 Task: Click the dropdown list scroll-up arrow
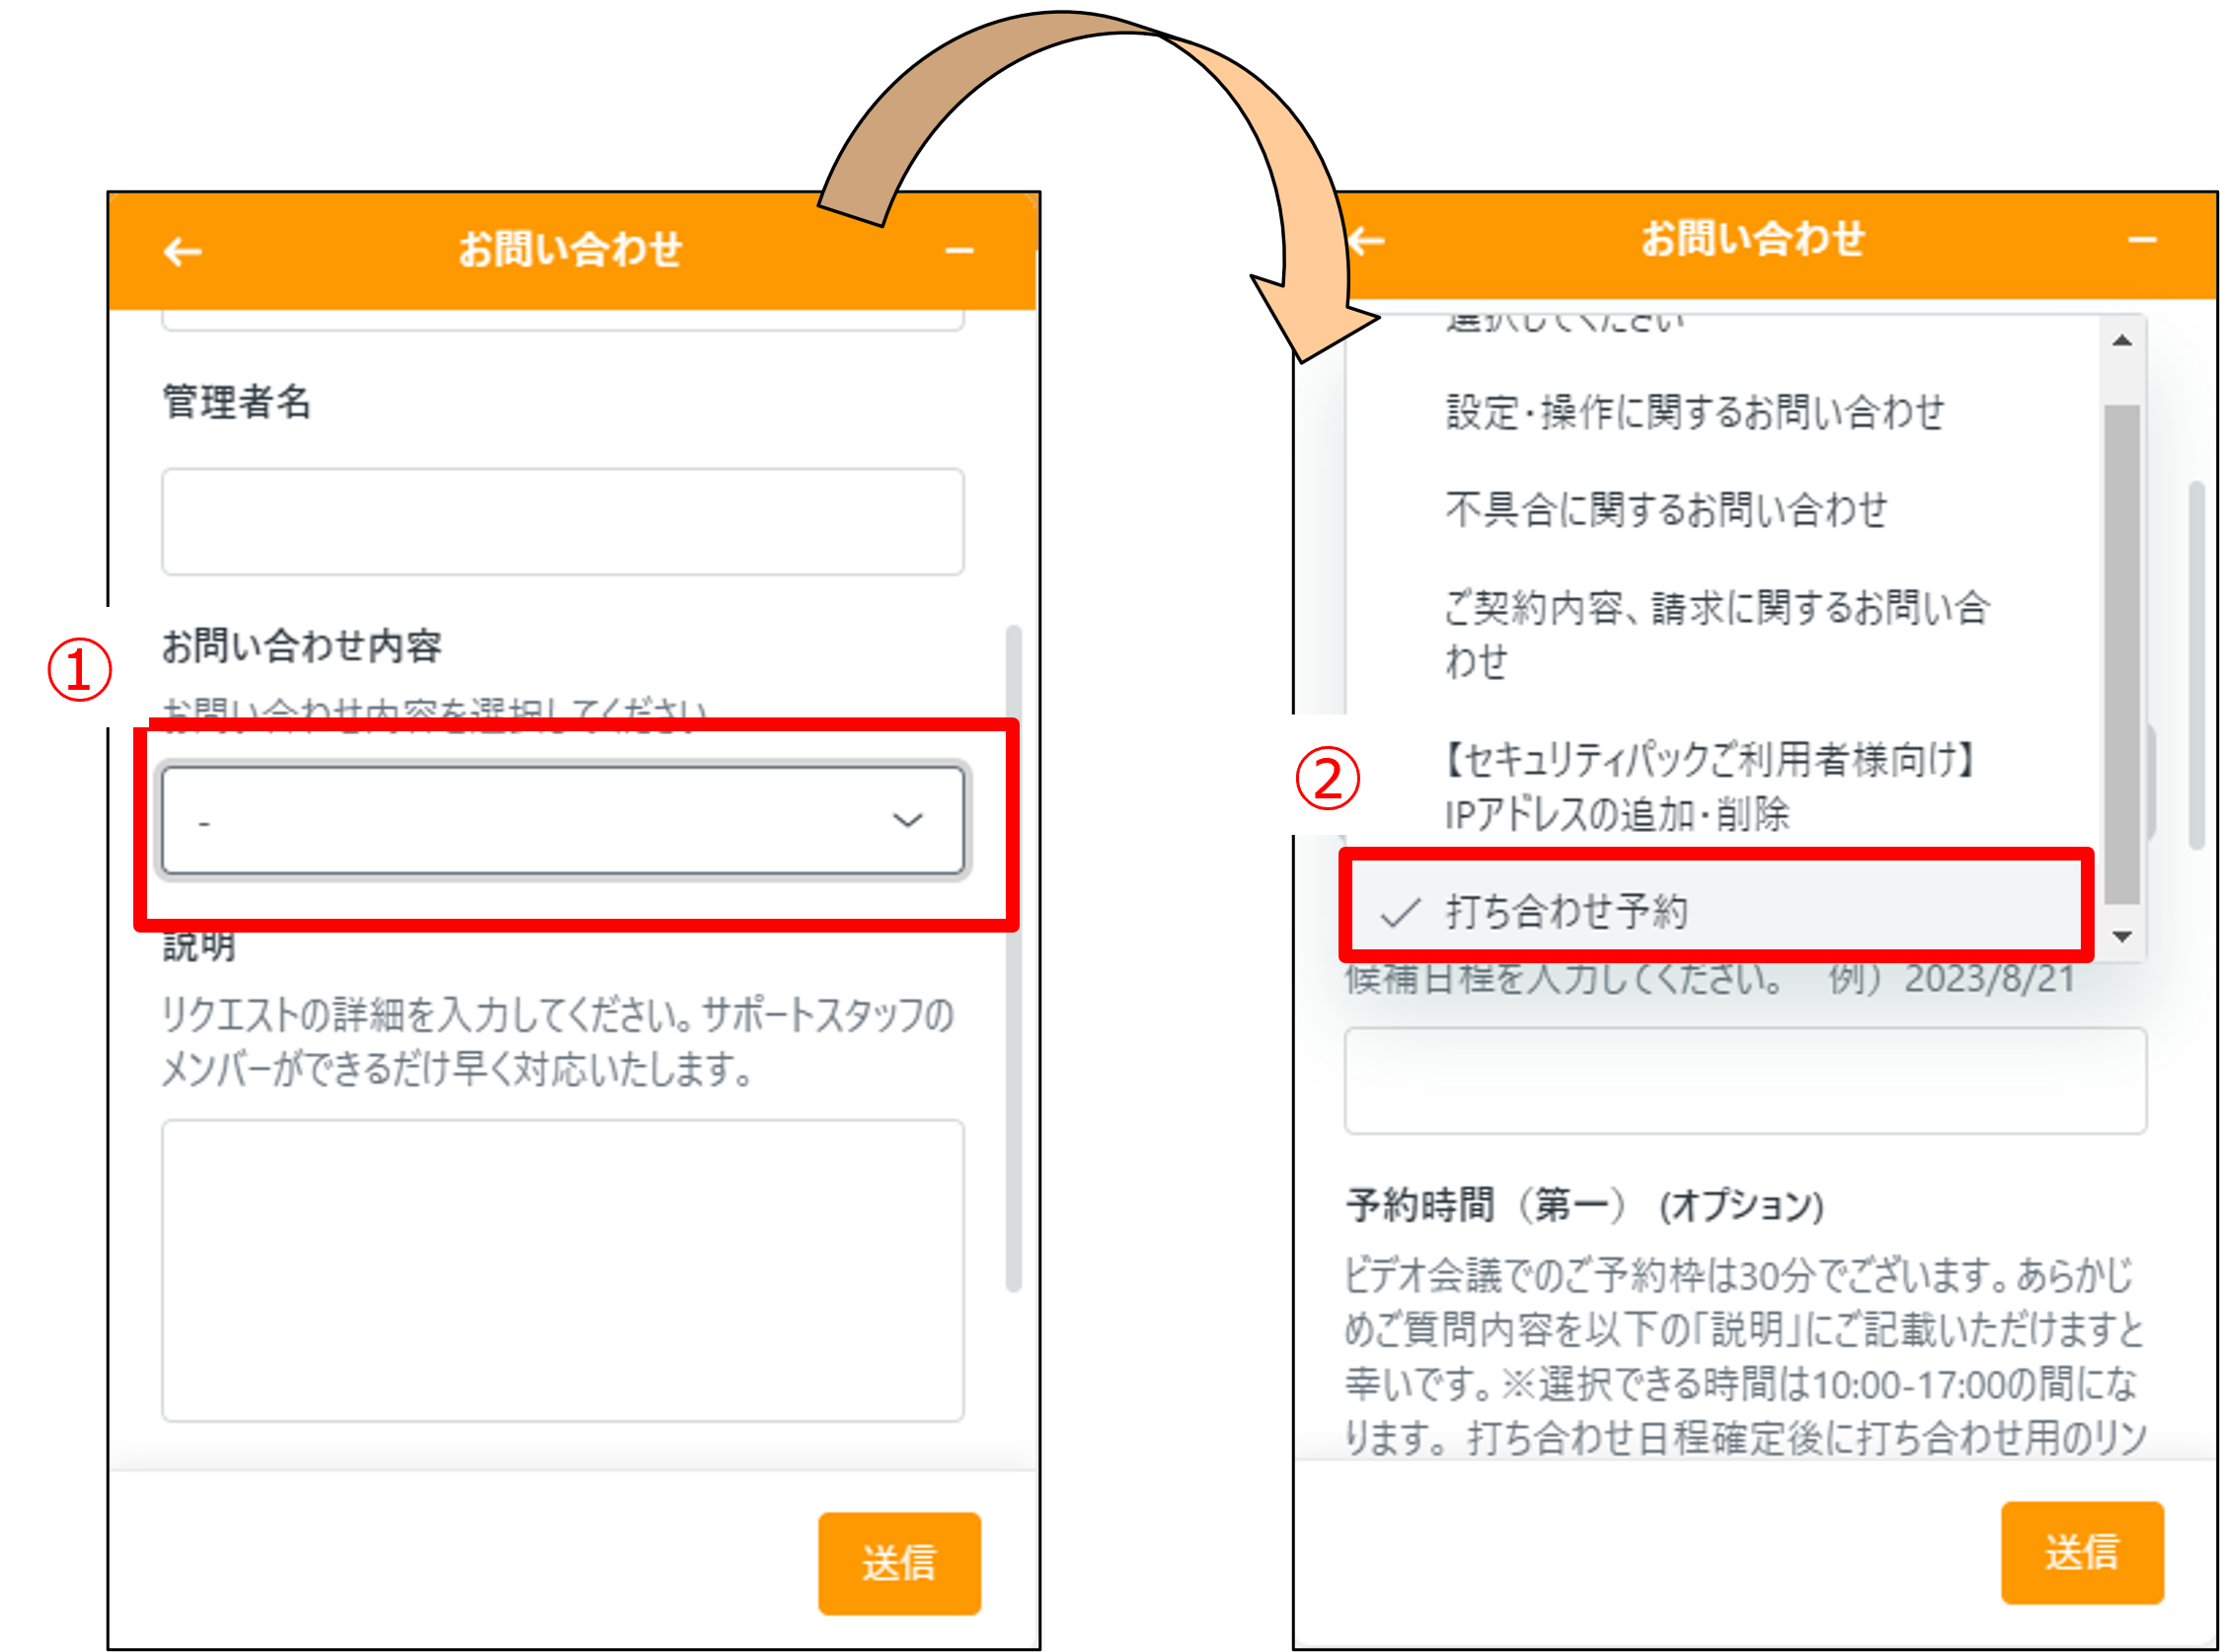tap(2122, 341)
